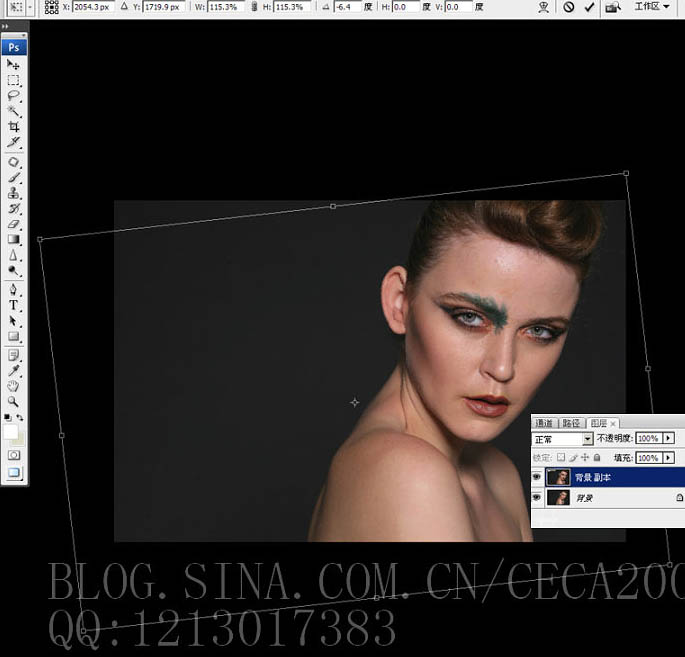This screenshot has width=685, height=657.
Task: Click the rotation angle field -6.4
Action: click(x=347, y=7)
